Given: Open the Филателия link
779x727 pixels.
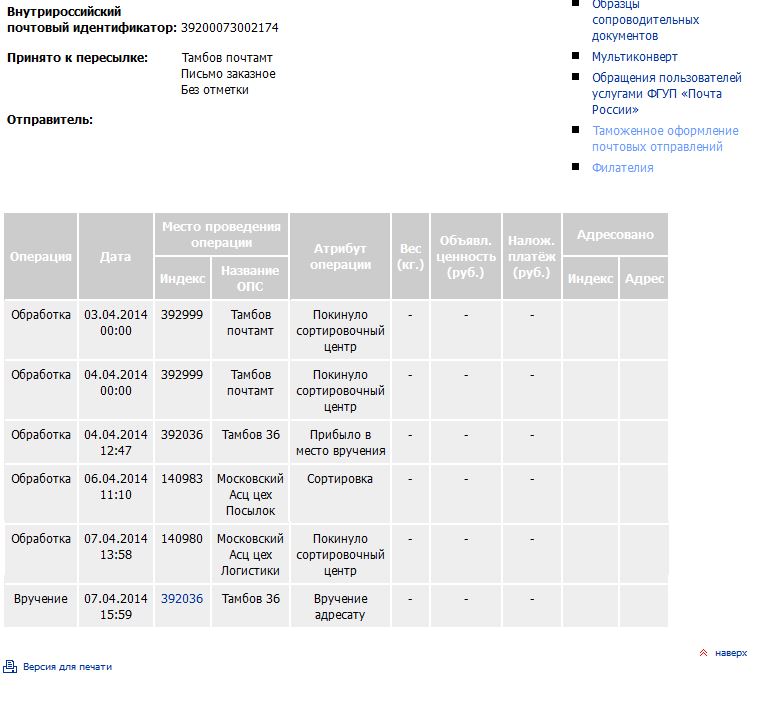Looking at the screenshot, I should 623,168.
